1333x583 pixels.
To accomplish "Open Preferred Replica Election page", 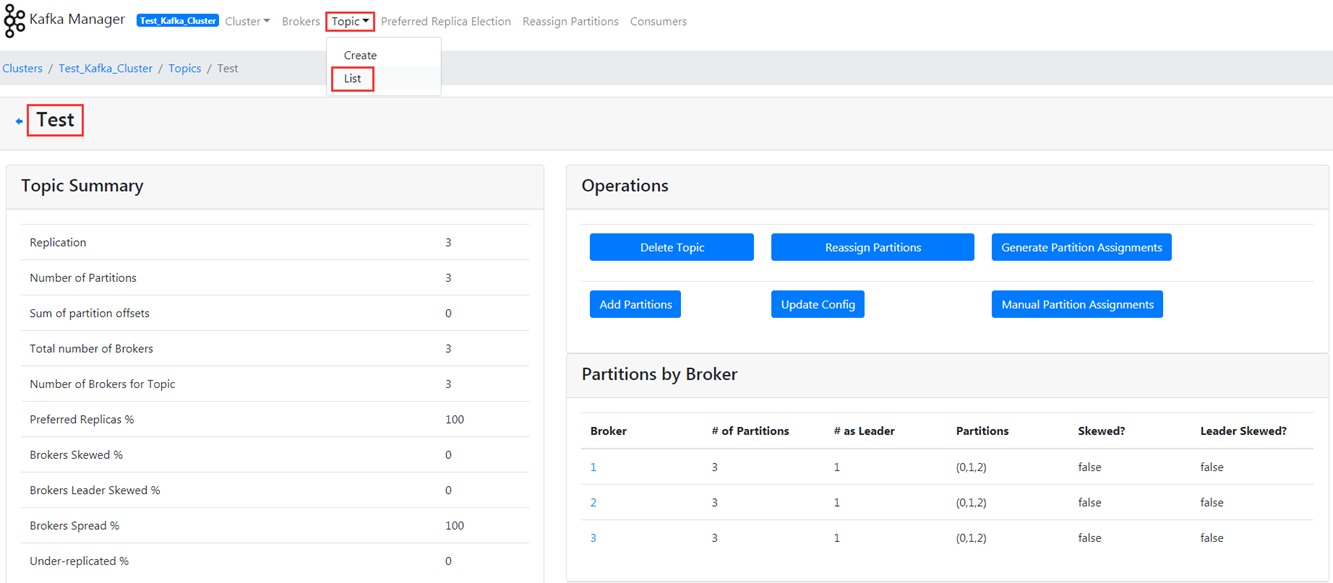I will pos(446,21).
